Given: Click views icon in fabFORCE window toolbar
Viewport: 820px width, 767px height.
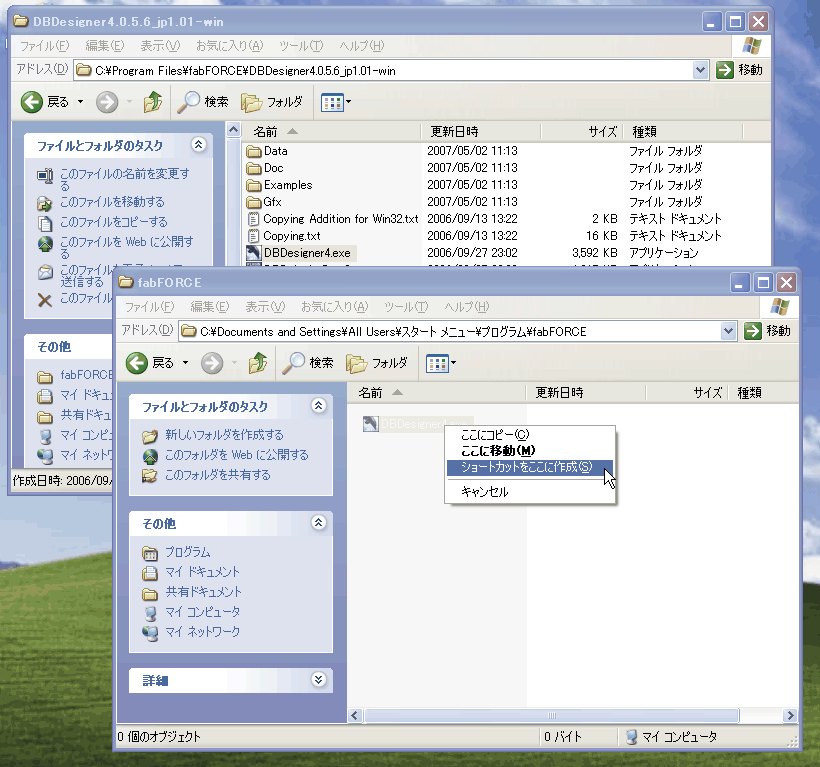Looking at the screenshot, I should click(x=437, y=363).
